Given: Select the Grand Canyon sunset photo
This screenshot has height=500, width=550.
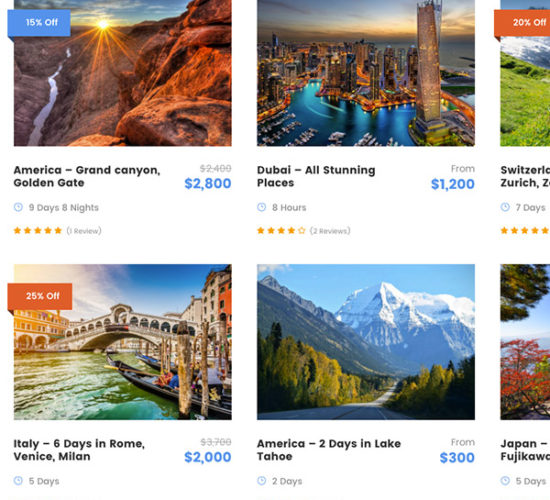Looking at the screenshot, I should click(x=123, y=73).
